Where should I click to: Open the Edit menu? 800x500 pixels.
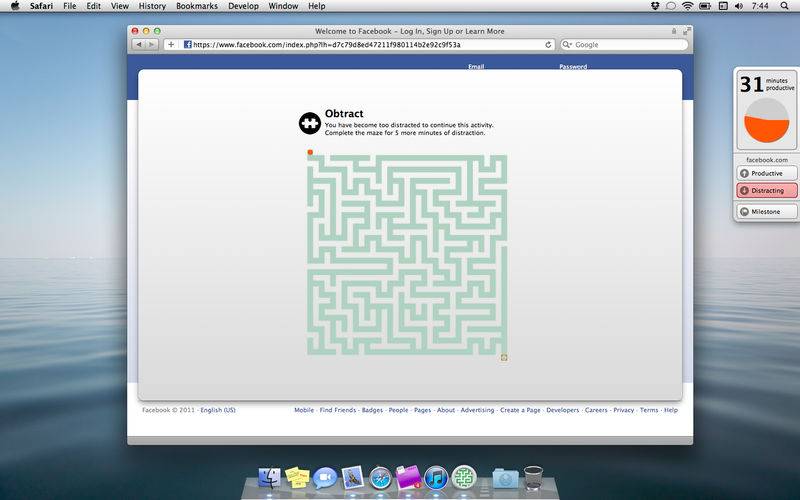click(x=93, y=6)
